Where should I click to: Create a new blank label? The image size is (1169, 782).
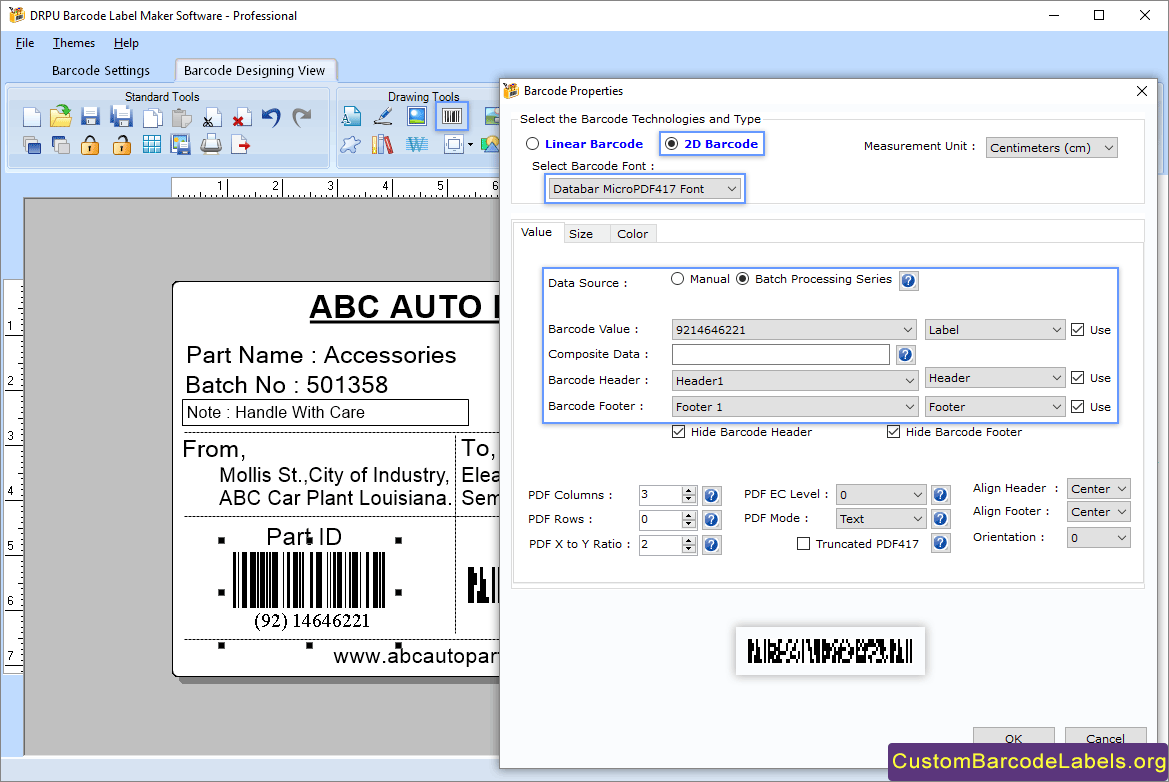(x=31, y=117)
